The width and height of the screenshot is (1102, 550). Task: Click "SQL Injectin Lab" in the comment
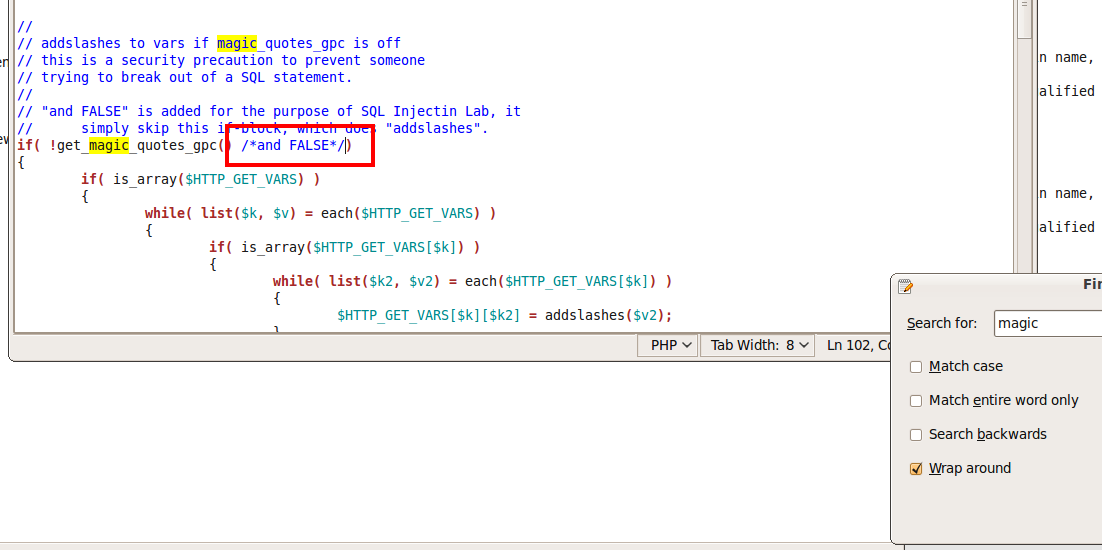click(423, 111)
